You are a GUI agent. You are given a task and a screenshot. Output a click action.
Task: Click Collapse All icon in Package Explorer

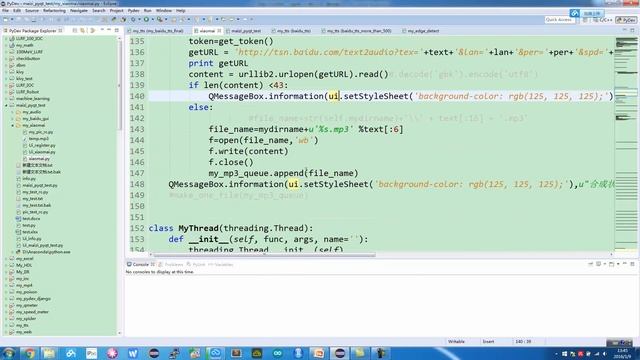point(75,31)
